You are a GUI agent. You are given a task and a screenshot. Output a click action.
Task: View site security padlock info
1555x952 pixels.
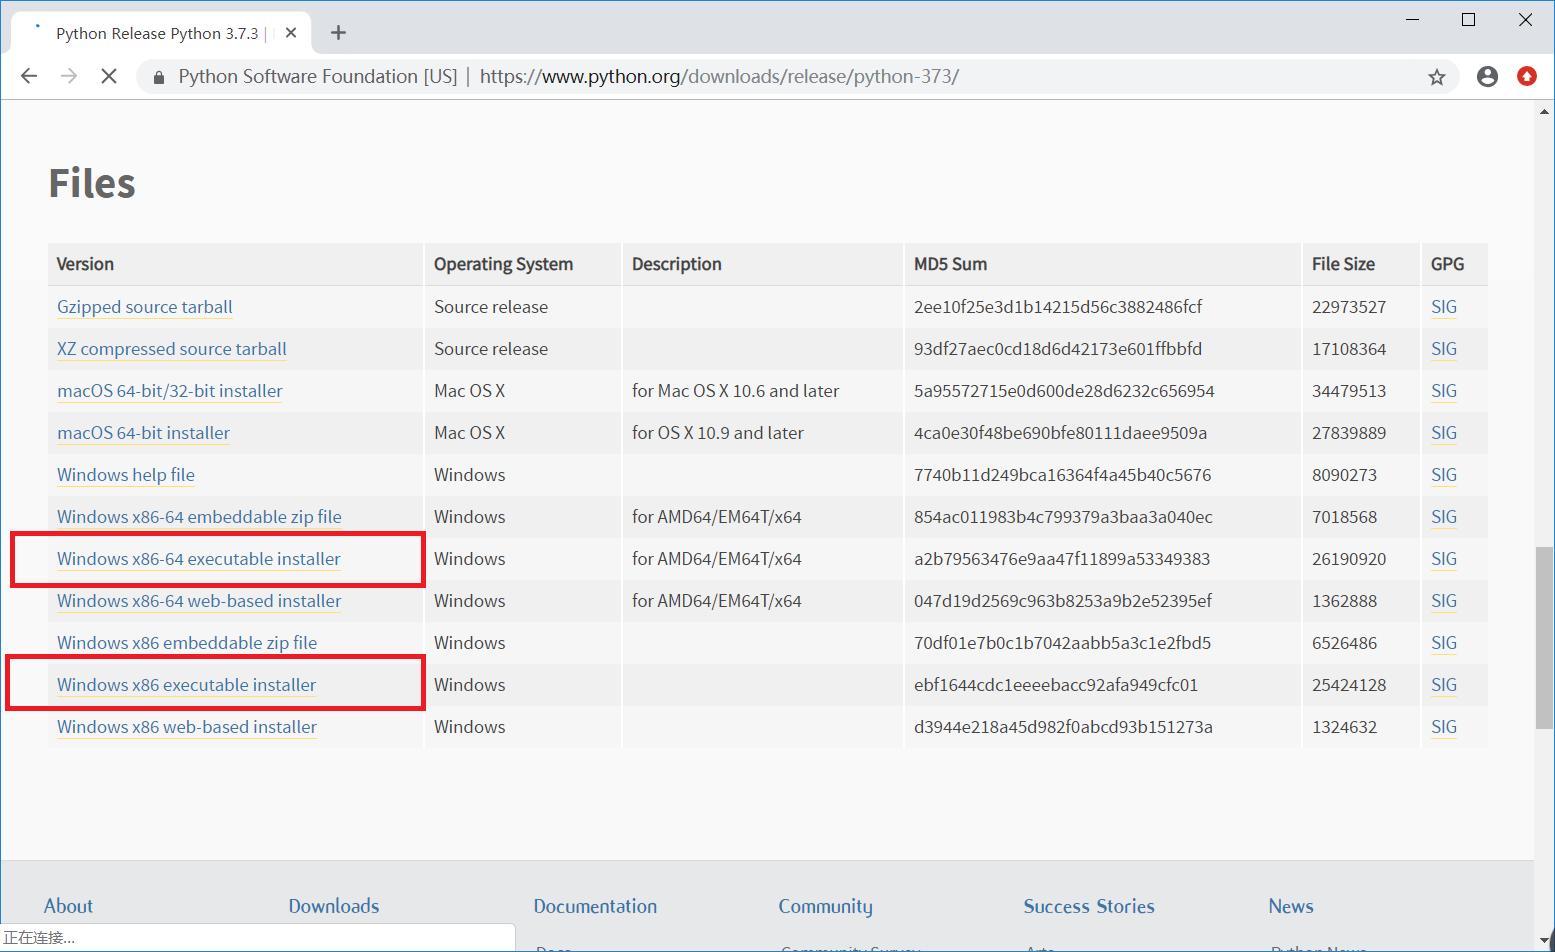(x=158, y=77)
